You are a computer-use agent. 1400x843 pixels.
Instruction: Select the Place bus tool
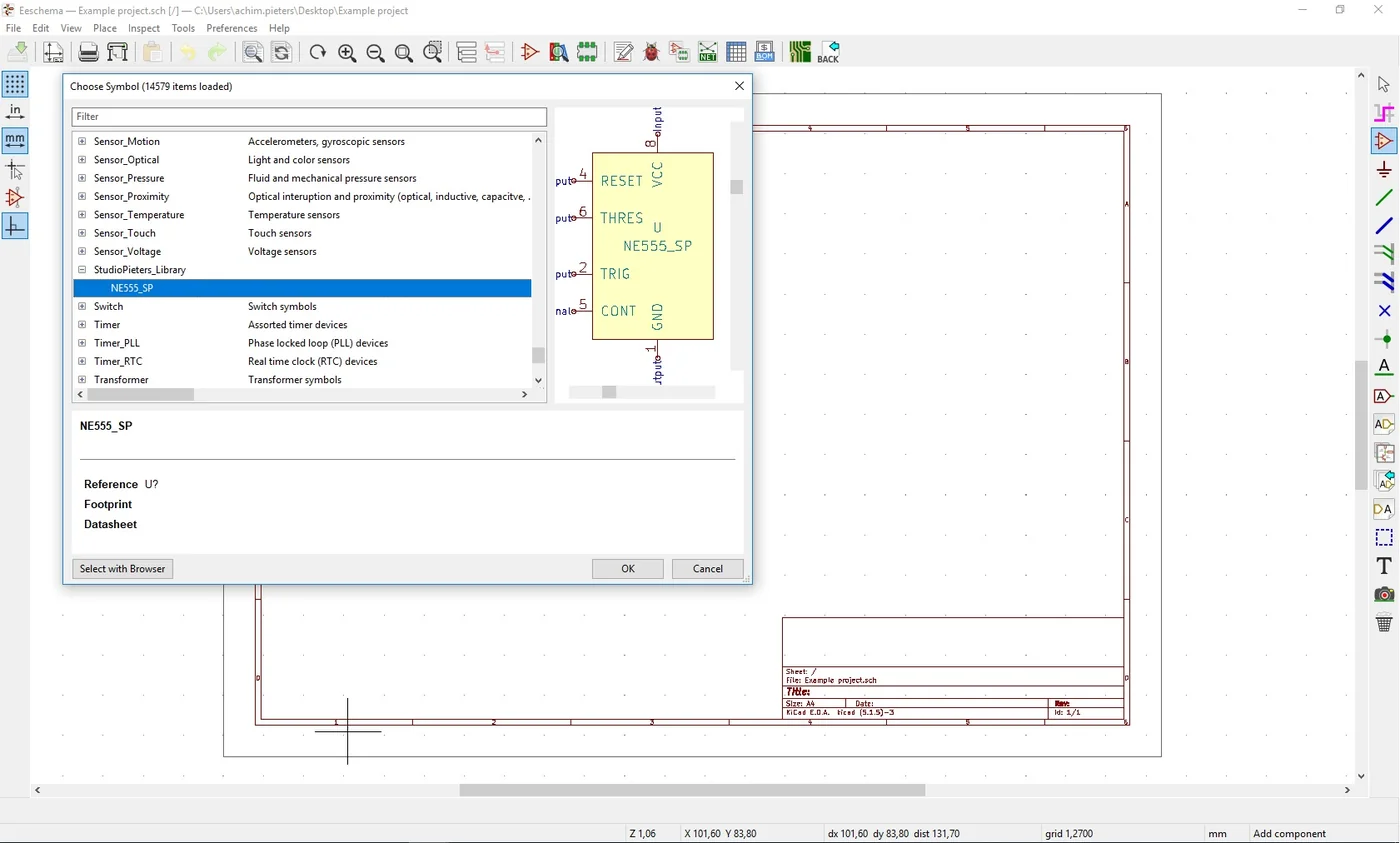[x=1384, y=226]
